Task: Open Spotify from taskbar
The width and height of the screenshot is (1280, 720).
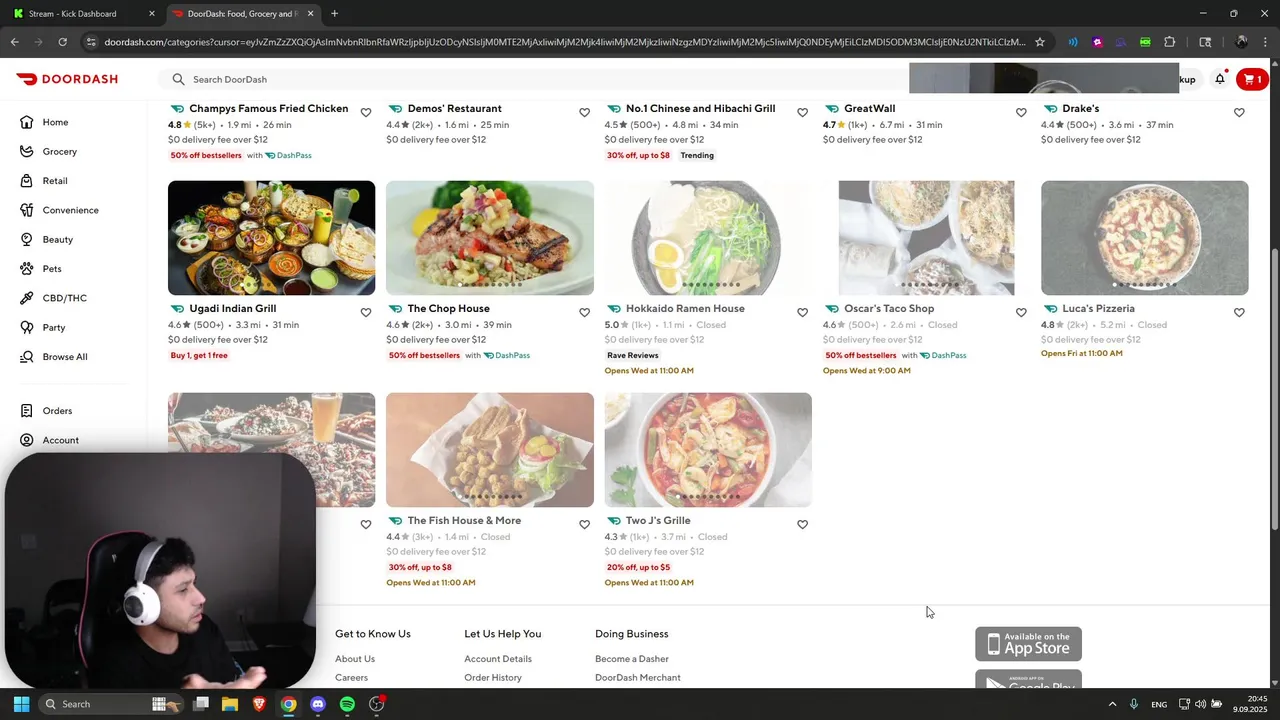Action: pyautogui.click(x=347, y=704)
